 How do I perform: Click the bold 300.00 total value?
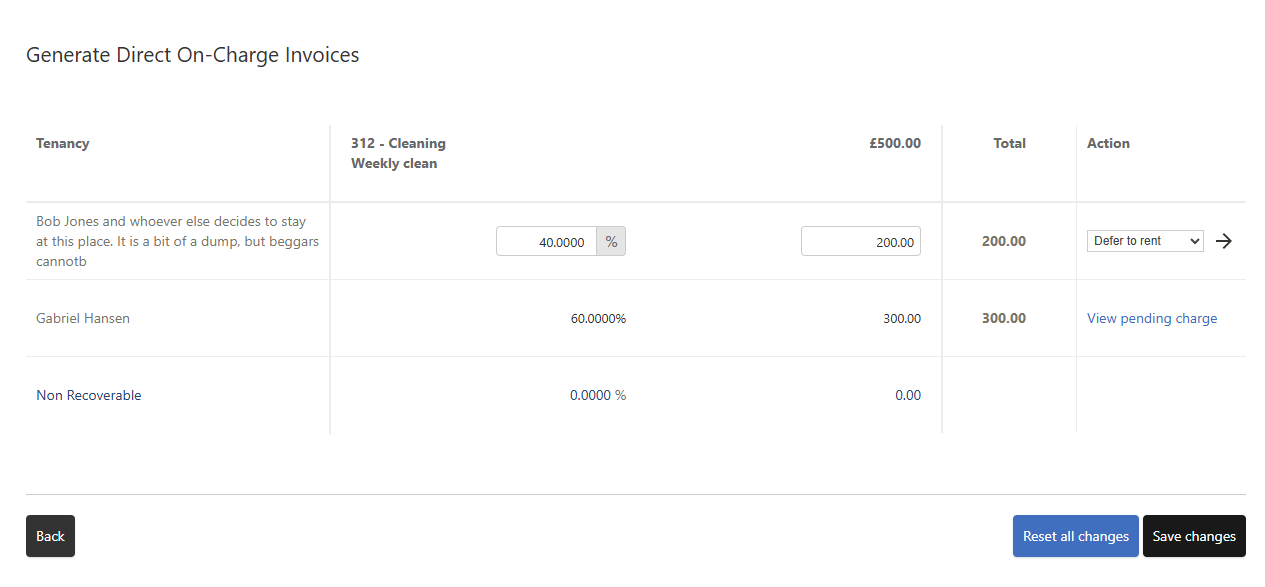click(1003, 318)
